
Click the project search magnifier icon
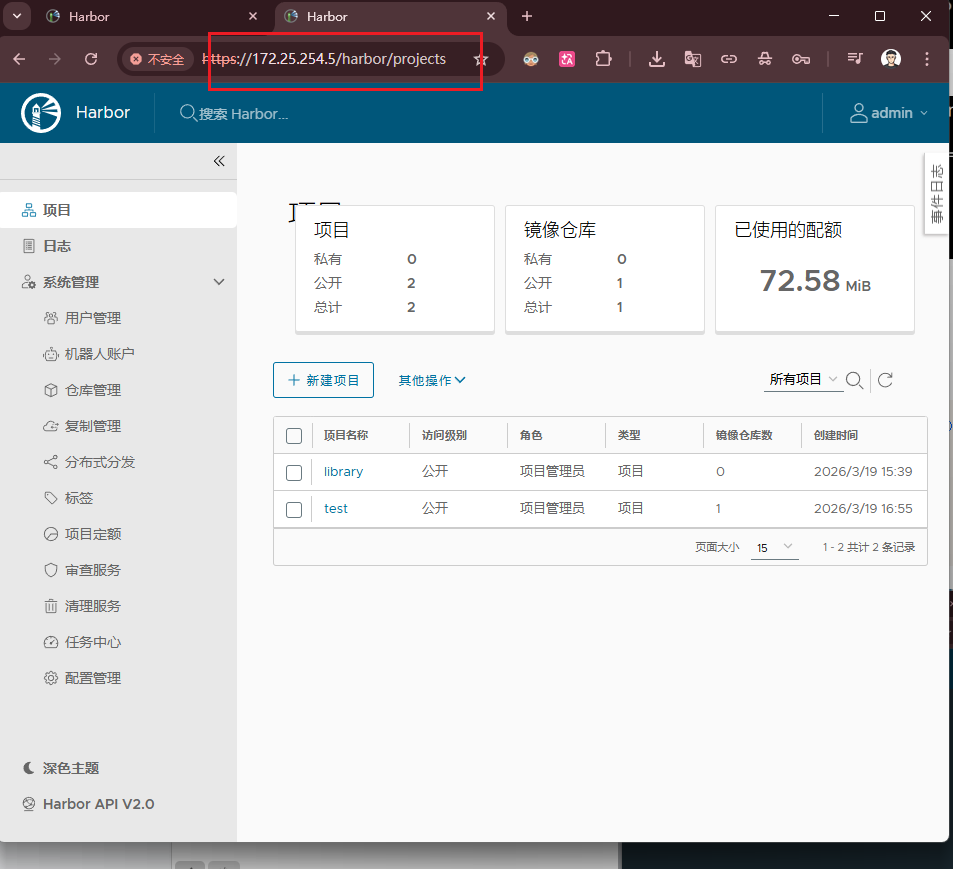(855, 380)
